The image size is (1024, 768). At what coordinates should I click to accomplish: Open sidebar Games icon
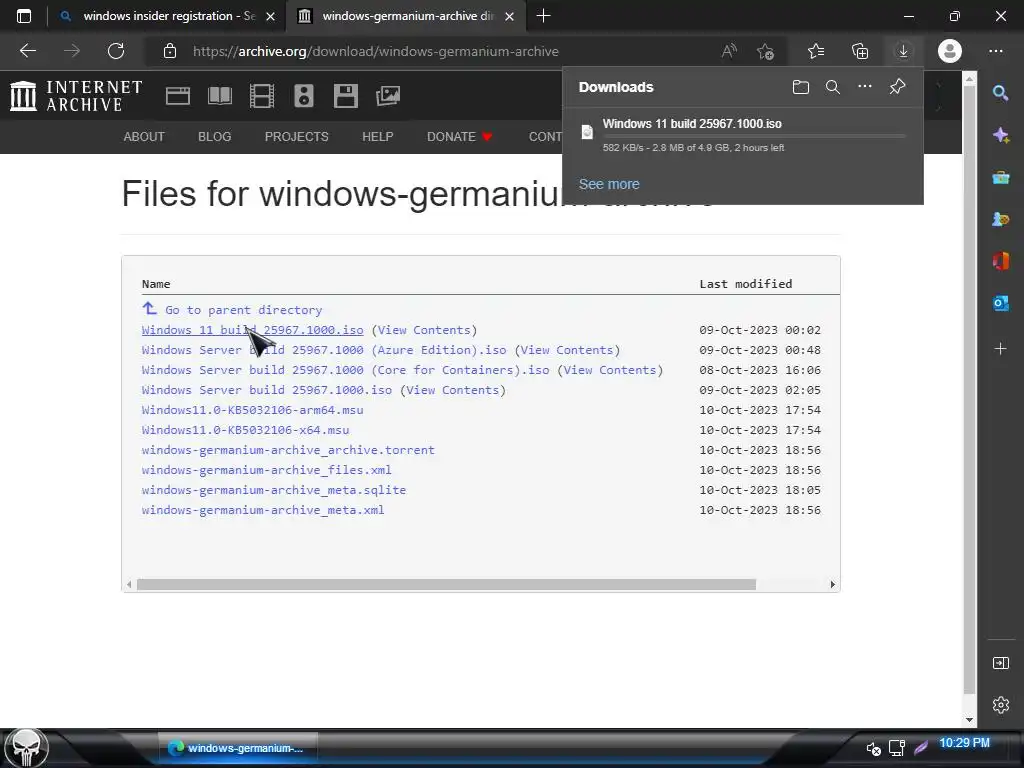1000,219
